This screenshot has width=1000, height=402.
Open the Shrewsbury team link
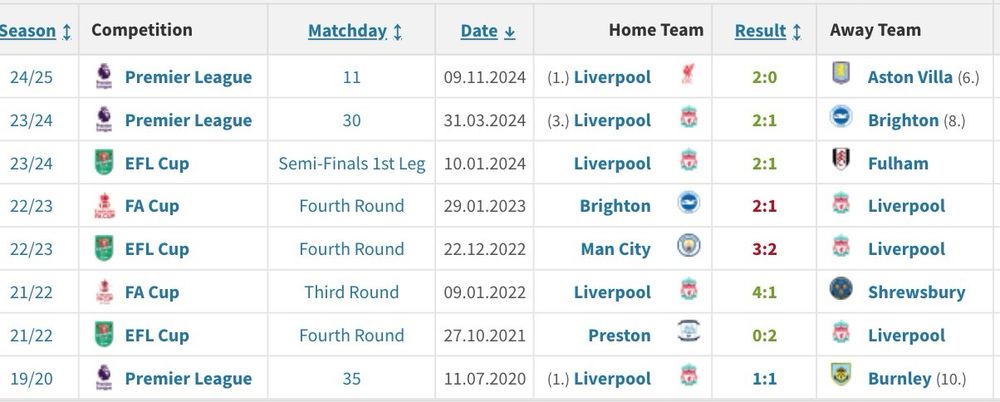point(916,292)
